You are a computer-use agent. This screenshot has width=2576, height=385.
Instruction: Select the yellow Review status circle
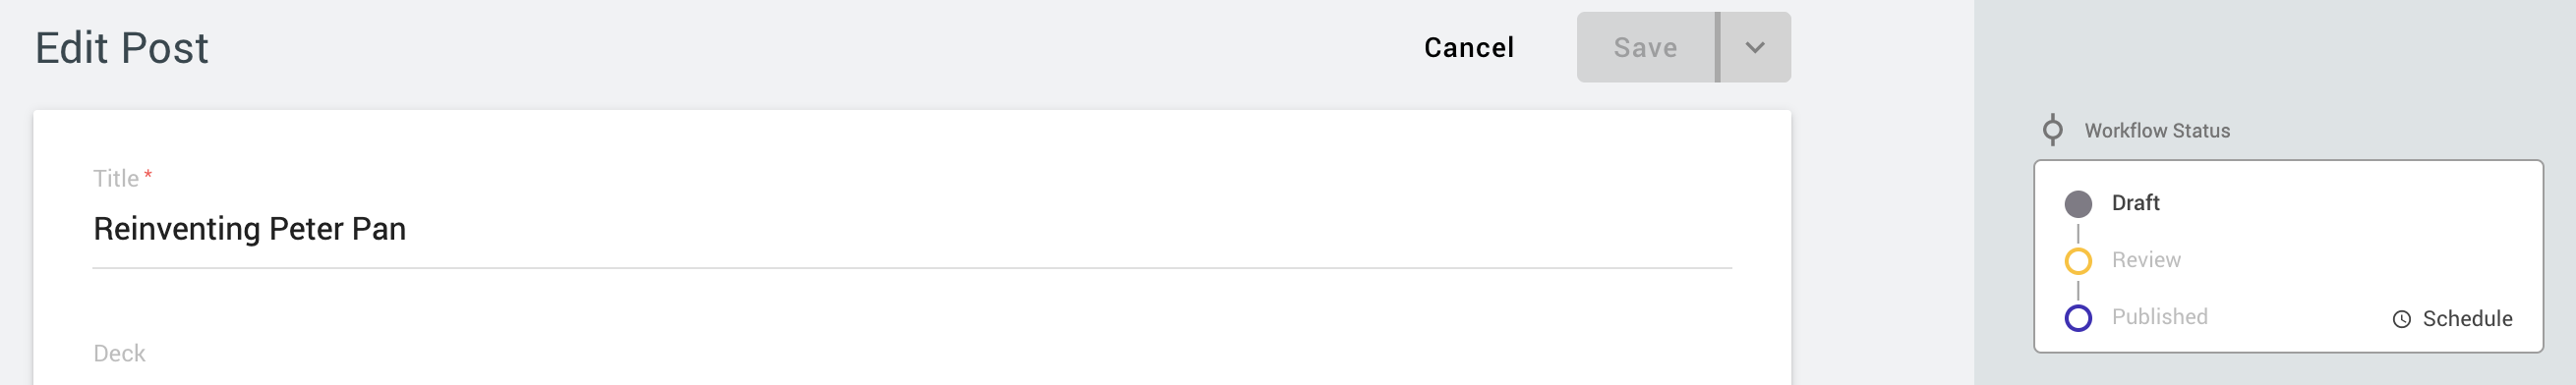2078,261
